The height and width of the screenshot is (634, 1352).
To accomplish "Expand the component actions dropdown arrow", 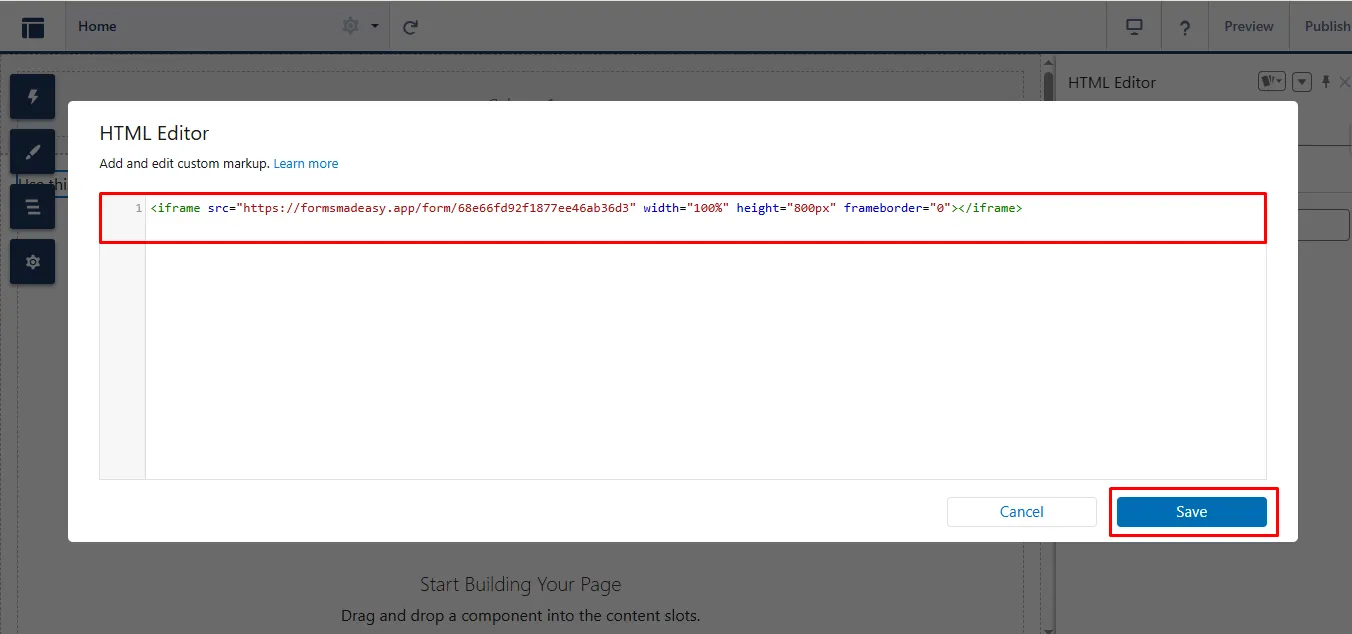I will (1301, 82).
